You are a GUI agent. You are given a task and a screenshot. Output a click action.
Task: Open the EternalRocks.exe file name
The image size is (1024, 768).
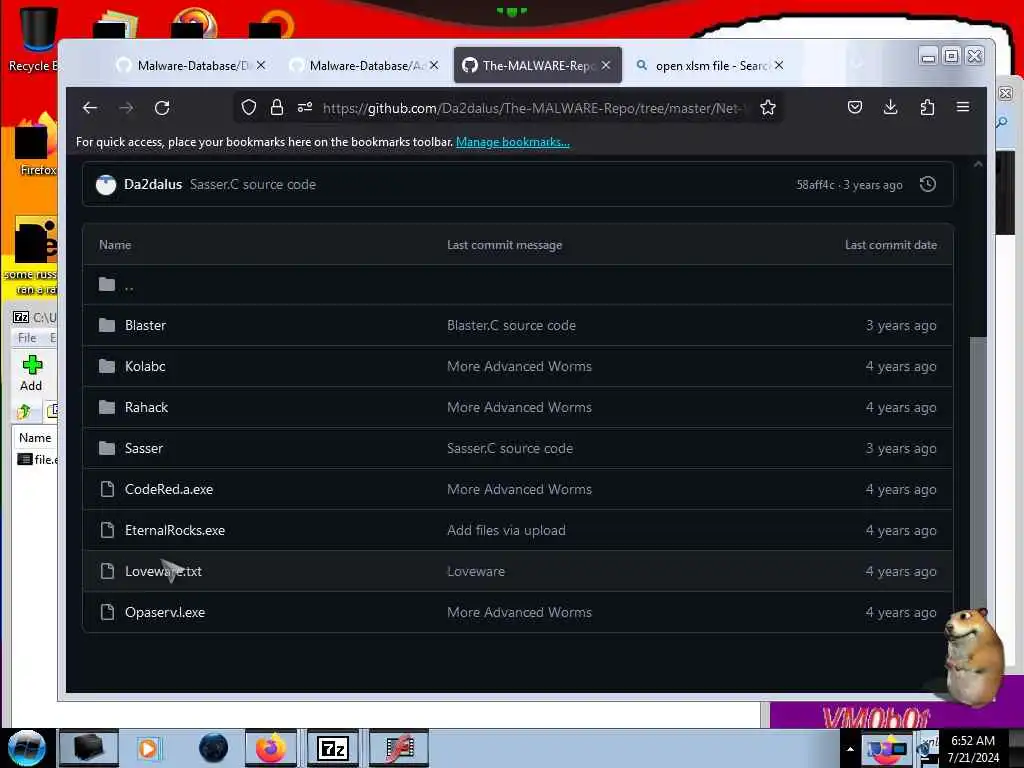point(175,530)
